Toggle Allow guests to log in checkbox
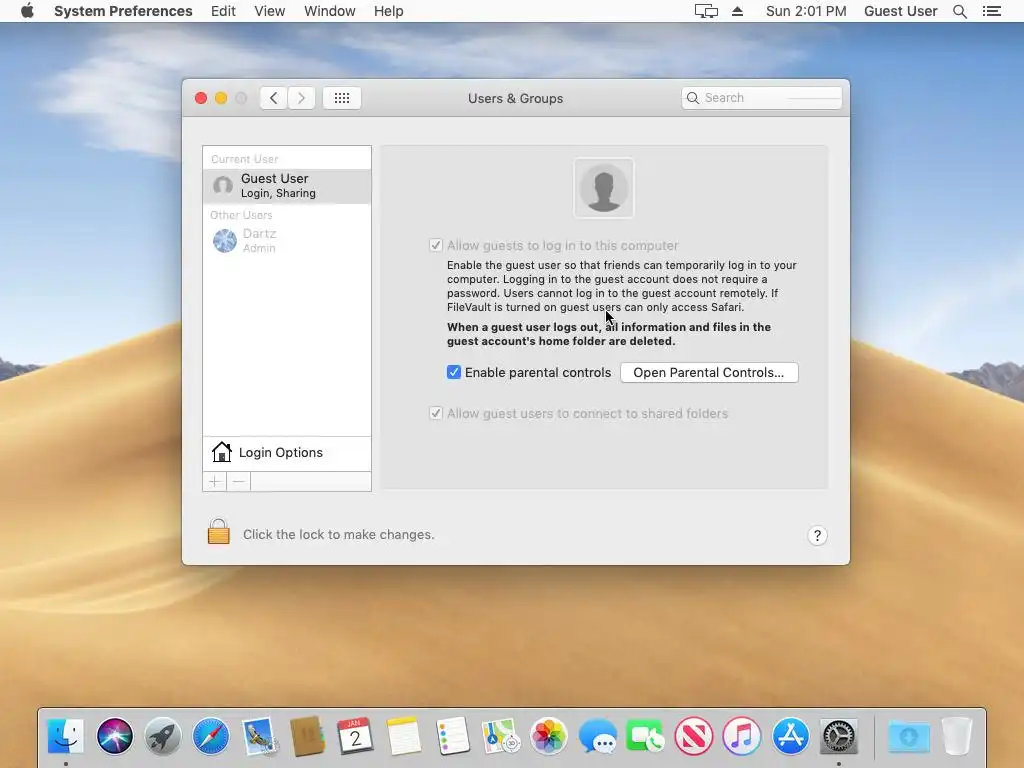1024x768 pixels. pyautogui.click(x=436, y=246)
